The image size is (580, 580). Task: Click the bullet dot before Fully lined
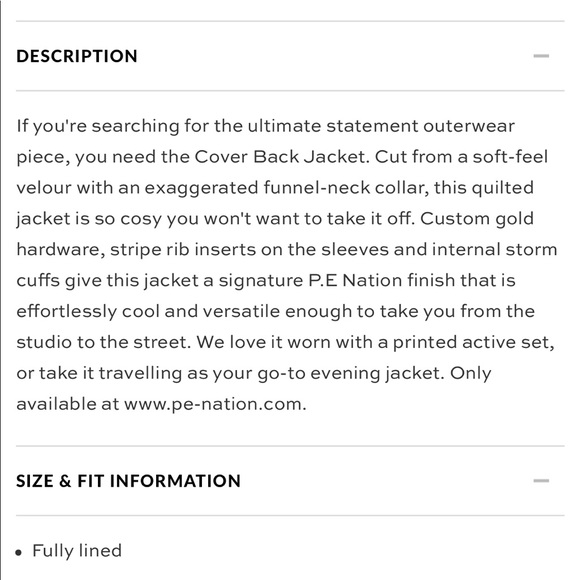point(19,553)
